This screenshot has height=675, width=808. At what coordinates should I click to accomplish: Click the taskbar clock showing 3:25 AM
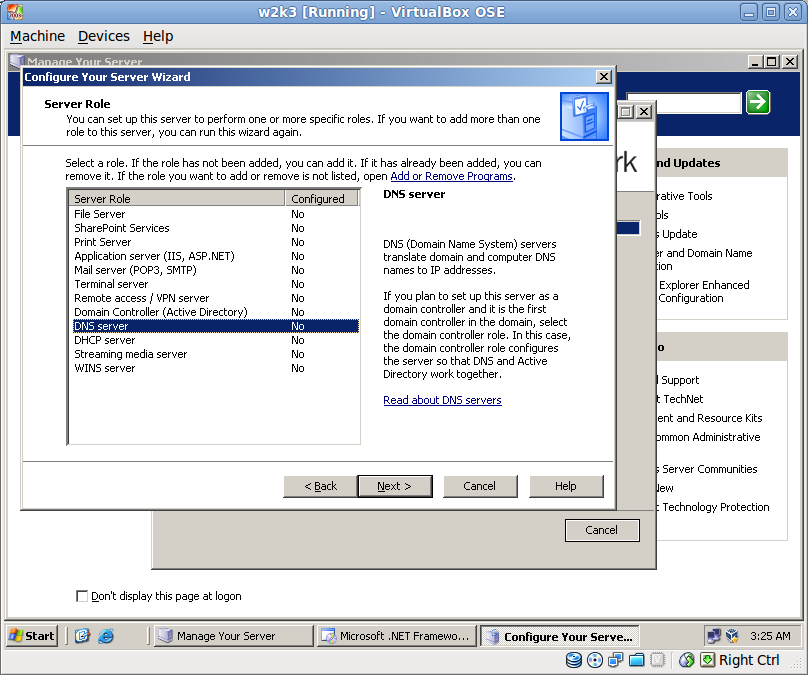pos(770,636)
